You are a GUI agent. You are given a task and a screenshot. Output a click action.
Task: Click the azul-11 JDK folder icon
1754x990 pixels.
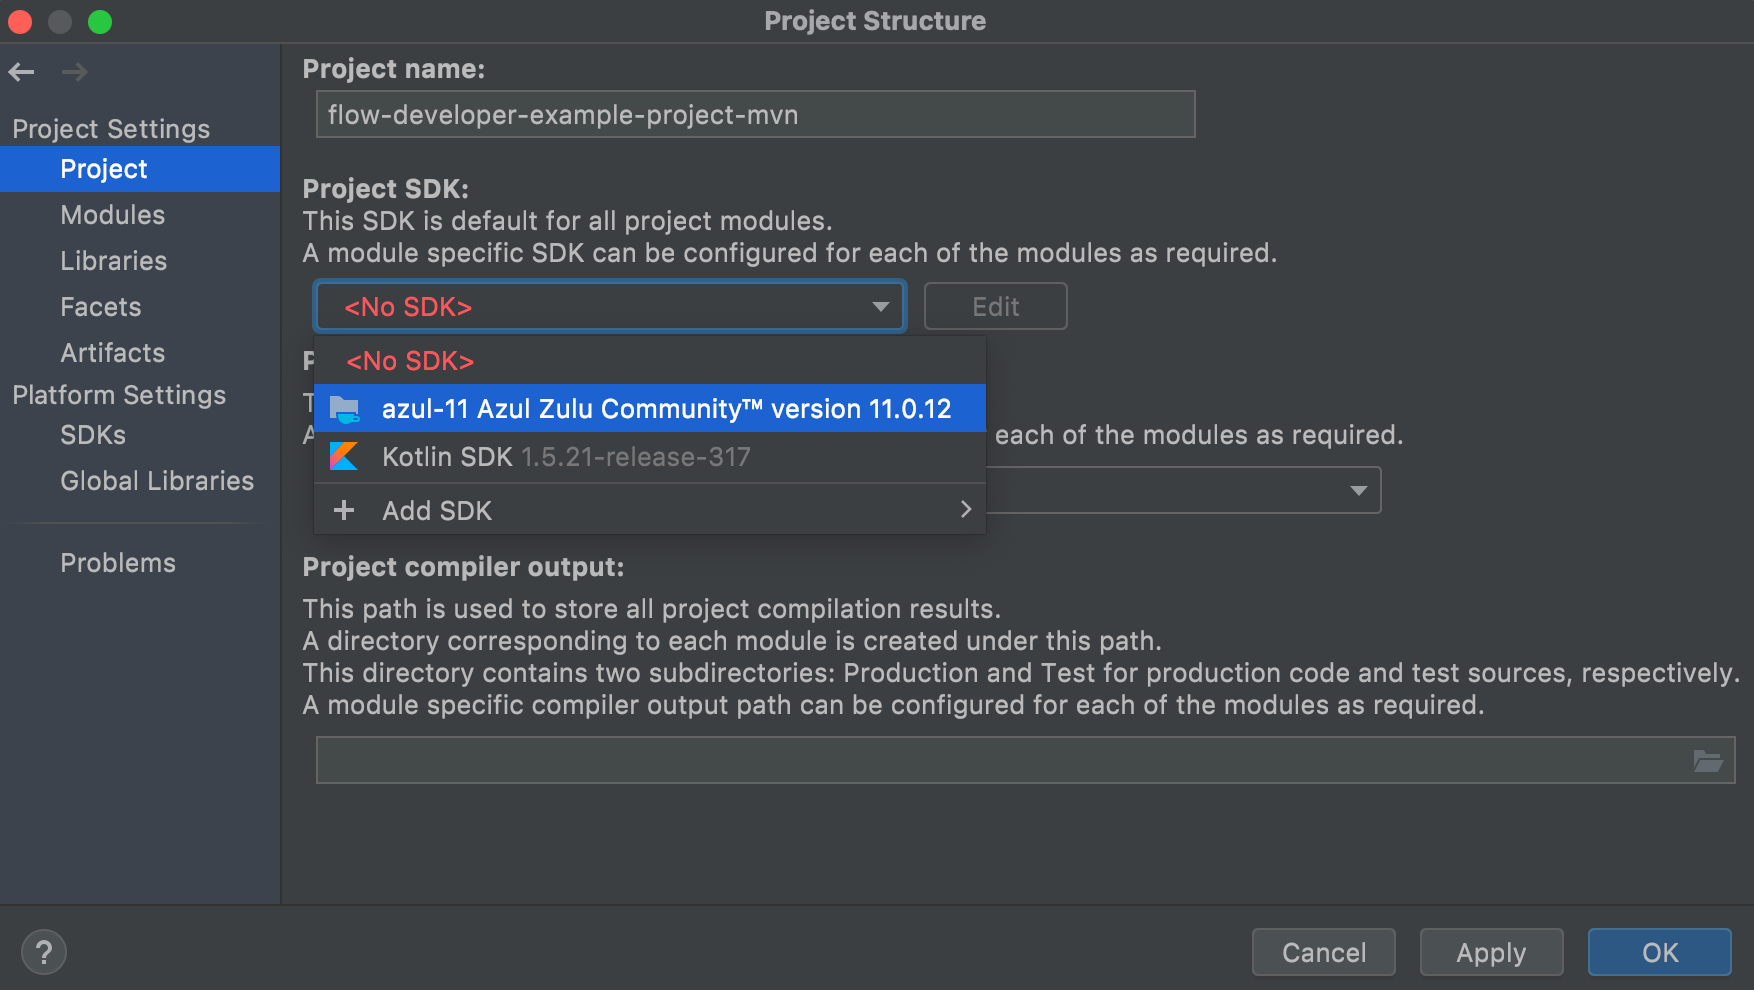345,409
